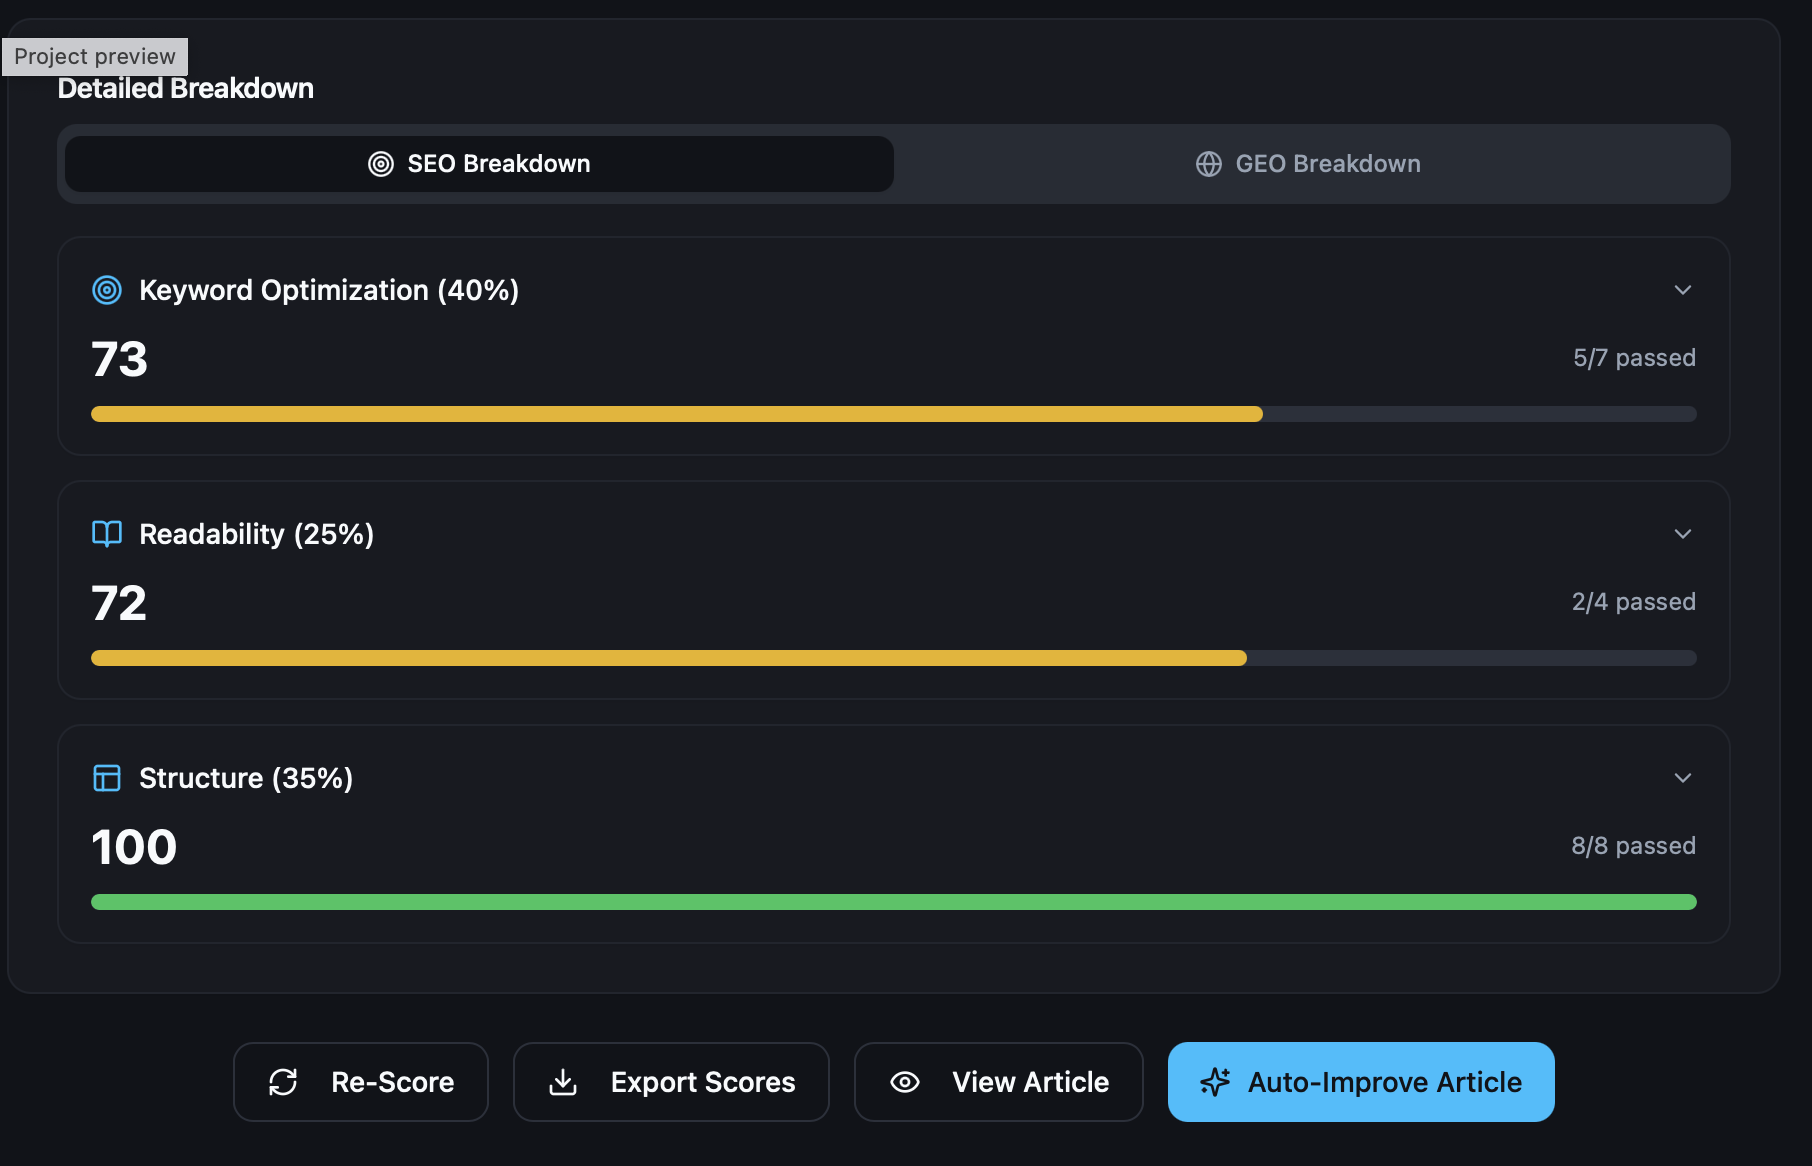
Task: Expand the Readability section chevron
Action: pos(1683,534)
